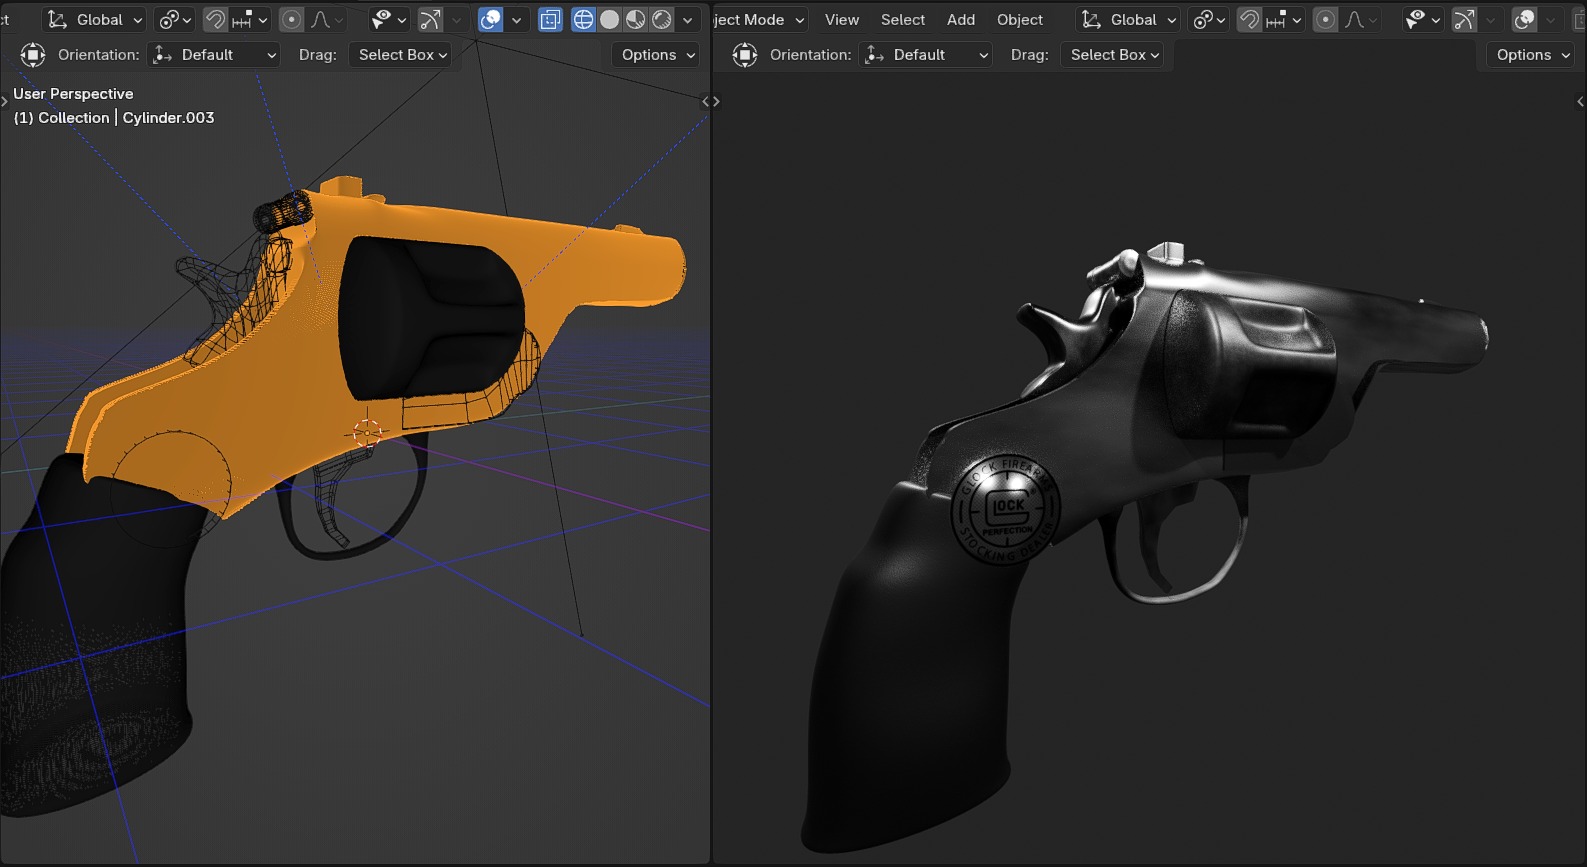Open Global transform orientation dropdown in right viewport

point(1128,20)
